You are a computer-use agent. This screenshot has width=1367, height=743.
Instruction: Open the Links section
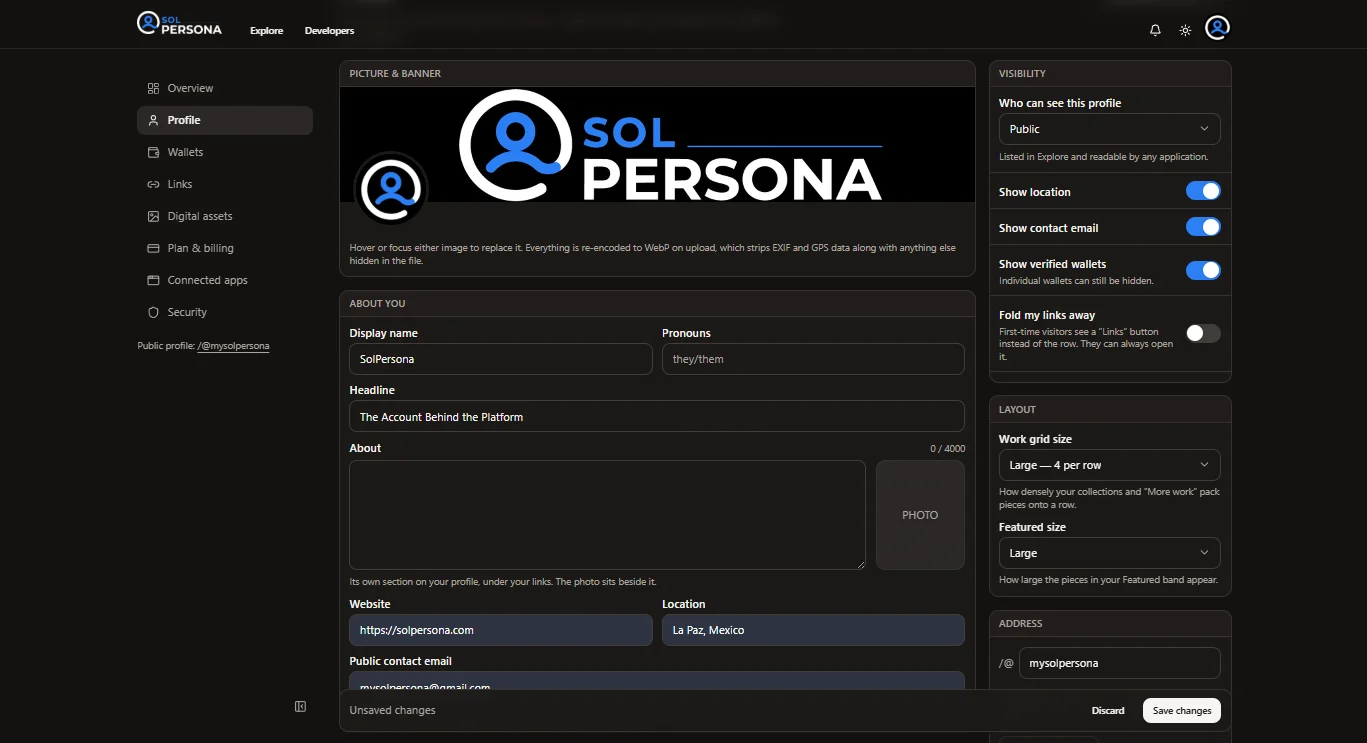tap(225, 184)
